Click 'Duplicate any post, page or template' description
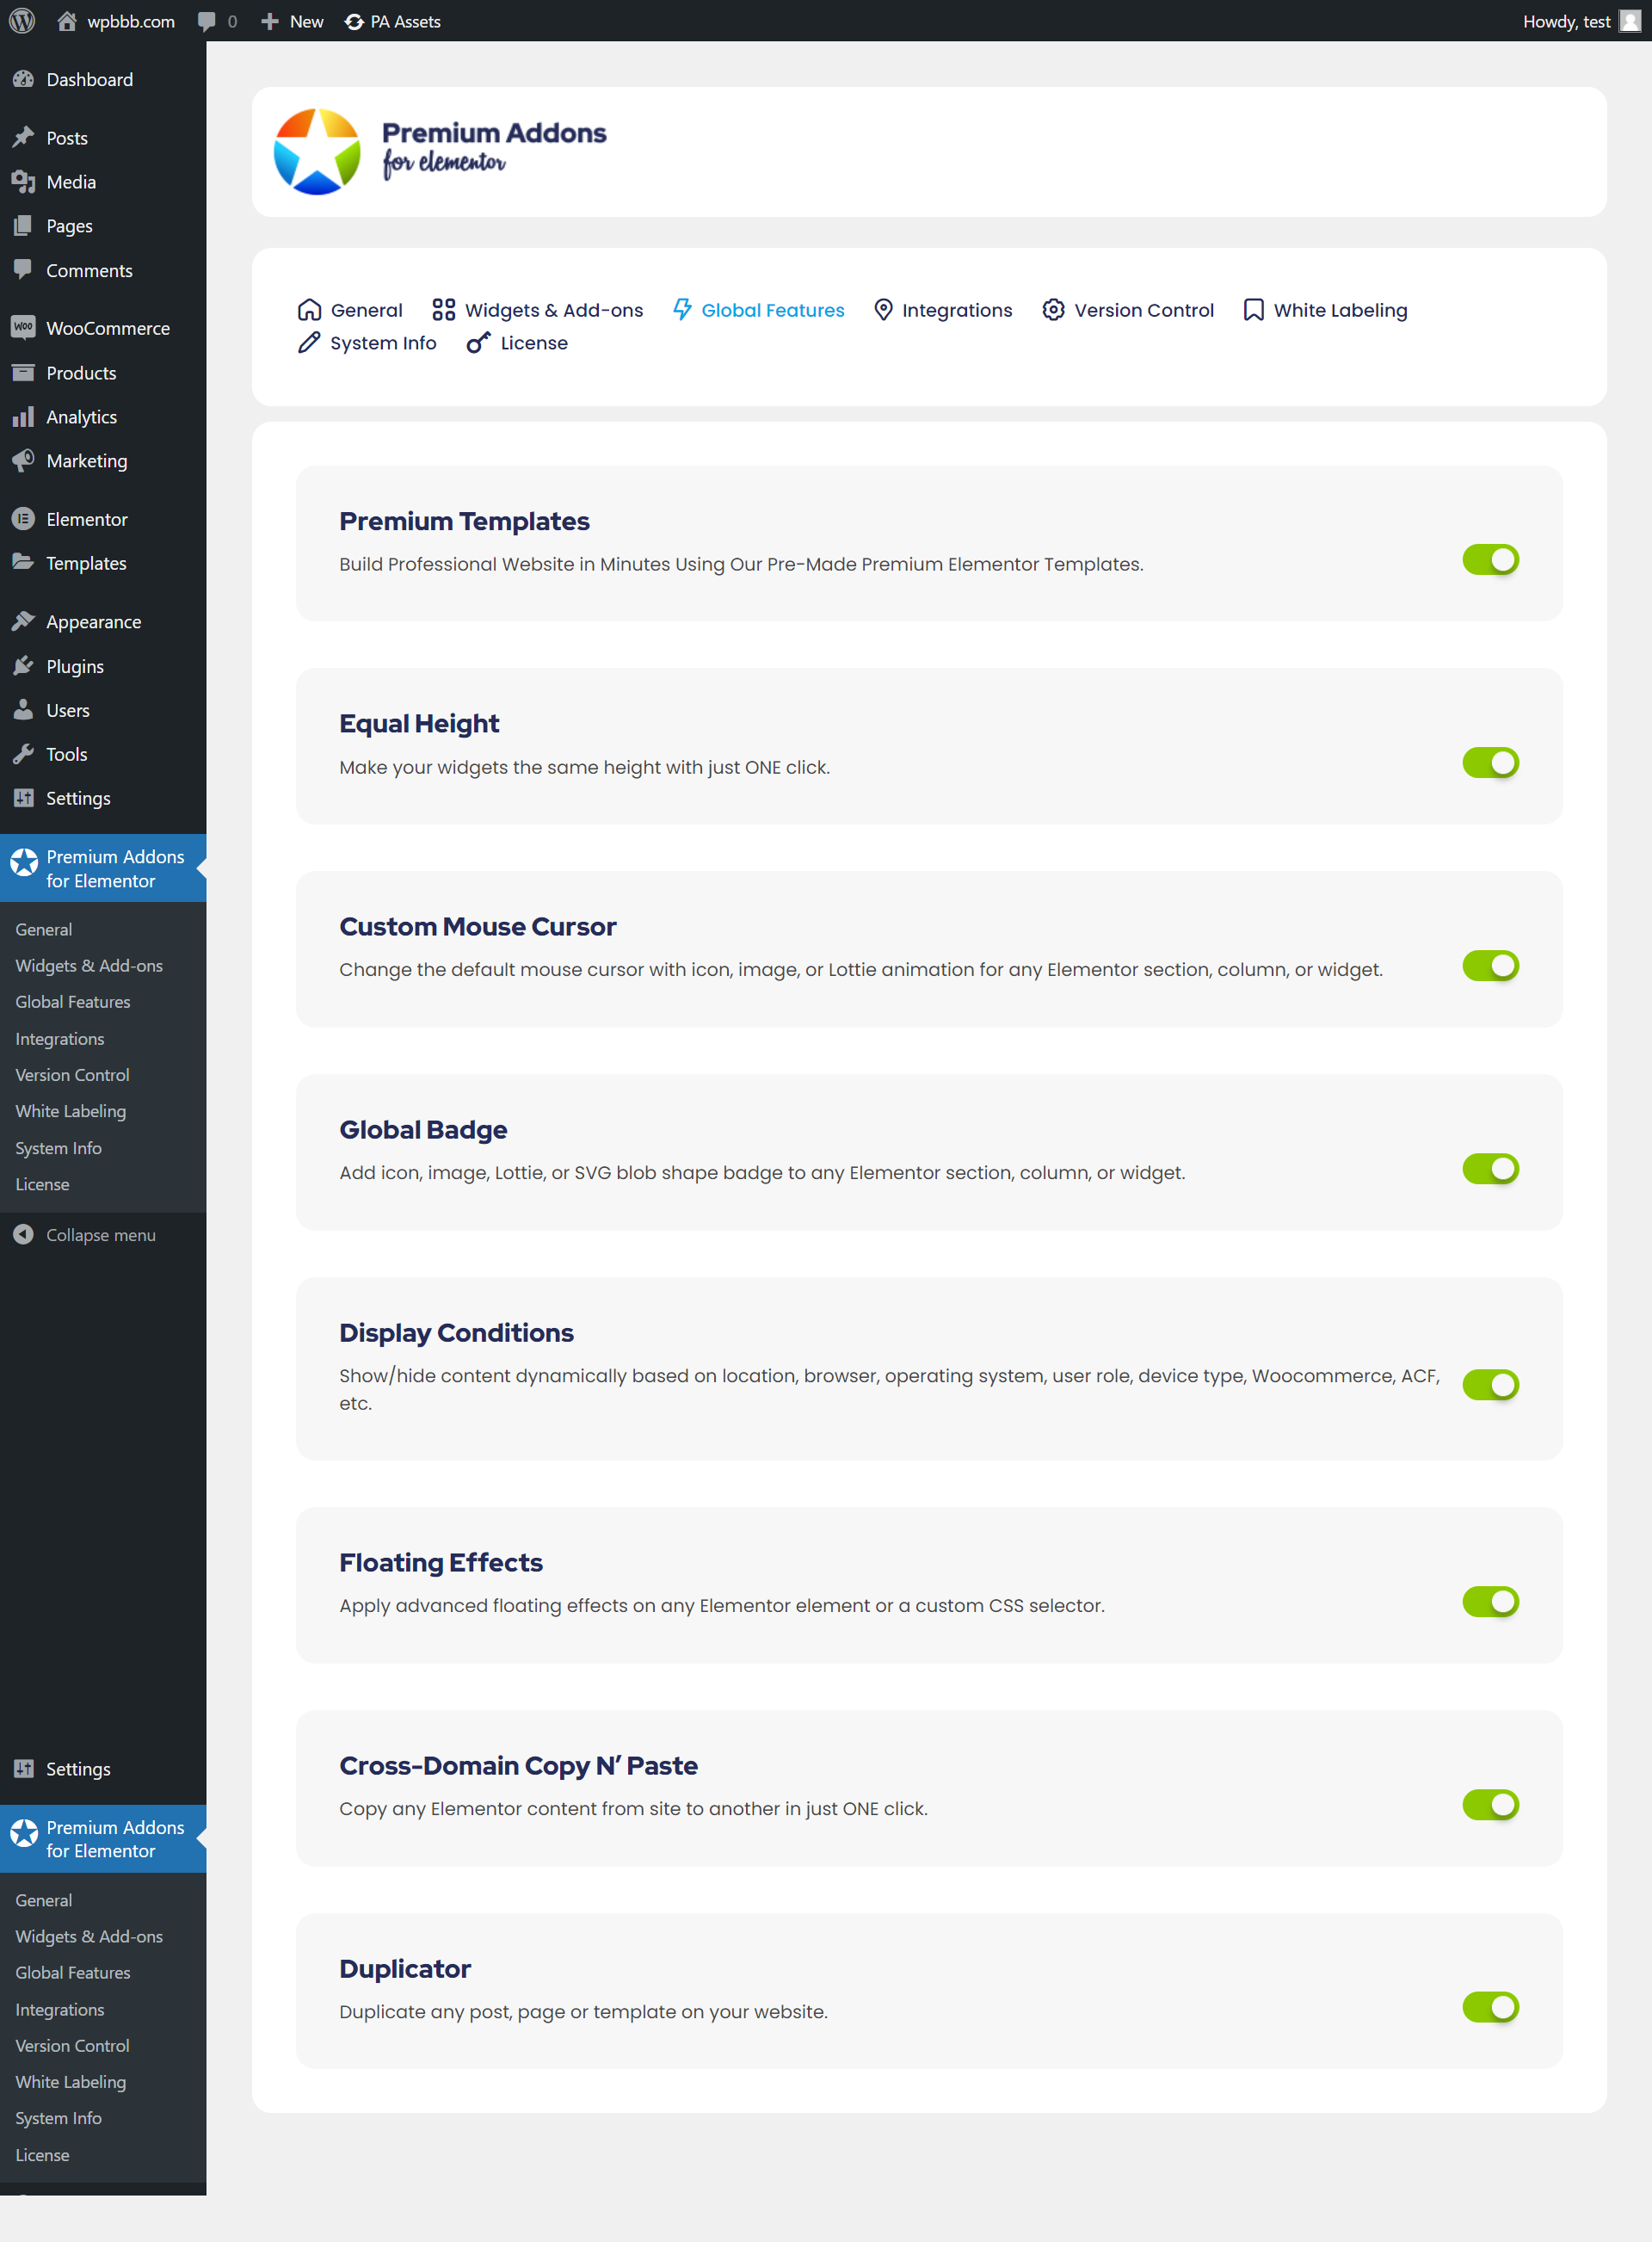1652x2242 pixels. point(583,2012)
